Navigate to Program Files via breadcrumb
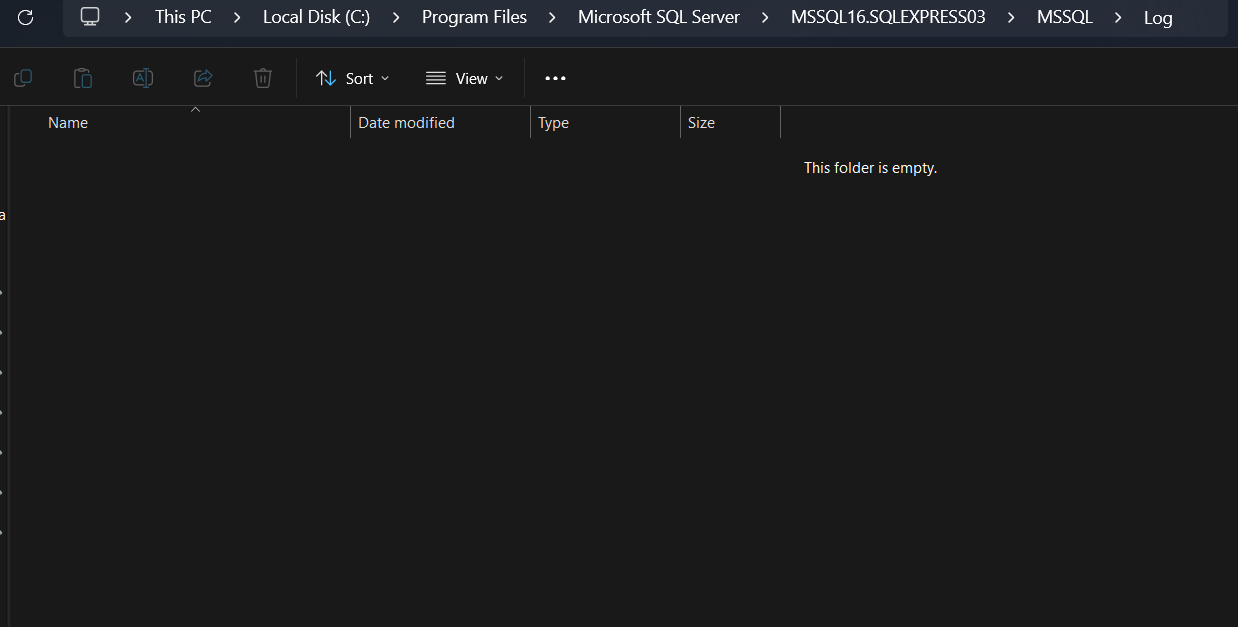 [474, 17]
